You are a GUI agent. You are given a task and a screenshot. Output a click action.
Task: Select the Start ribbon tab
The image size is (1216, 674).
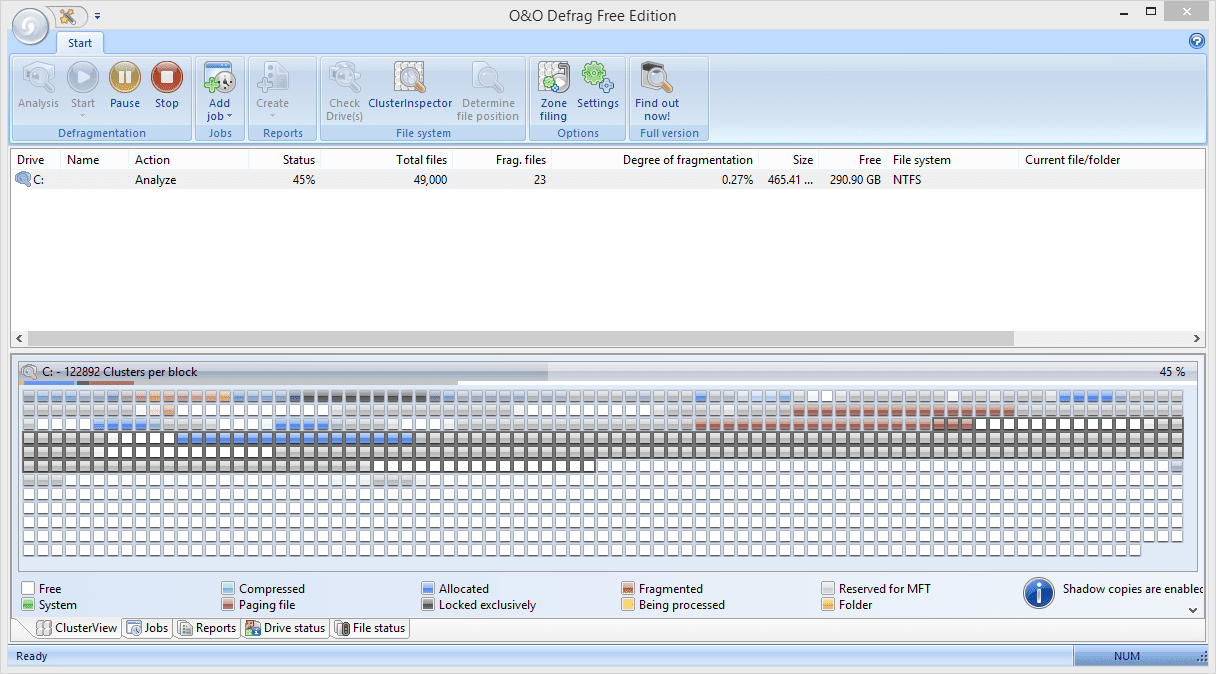[80, 43]
